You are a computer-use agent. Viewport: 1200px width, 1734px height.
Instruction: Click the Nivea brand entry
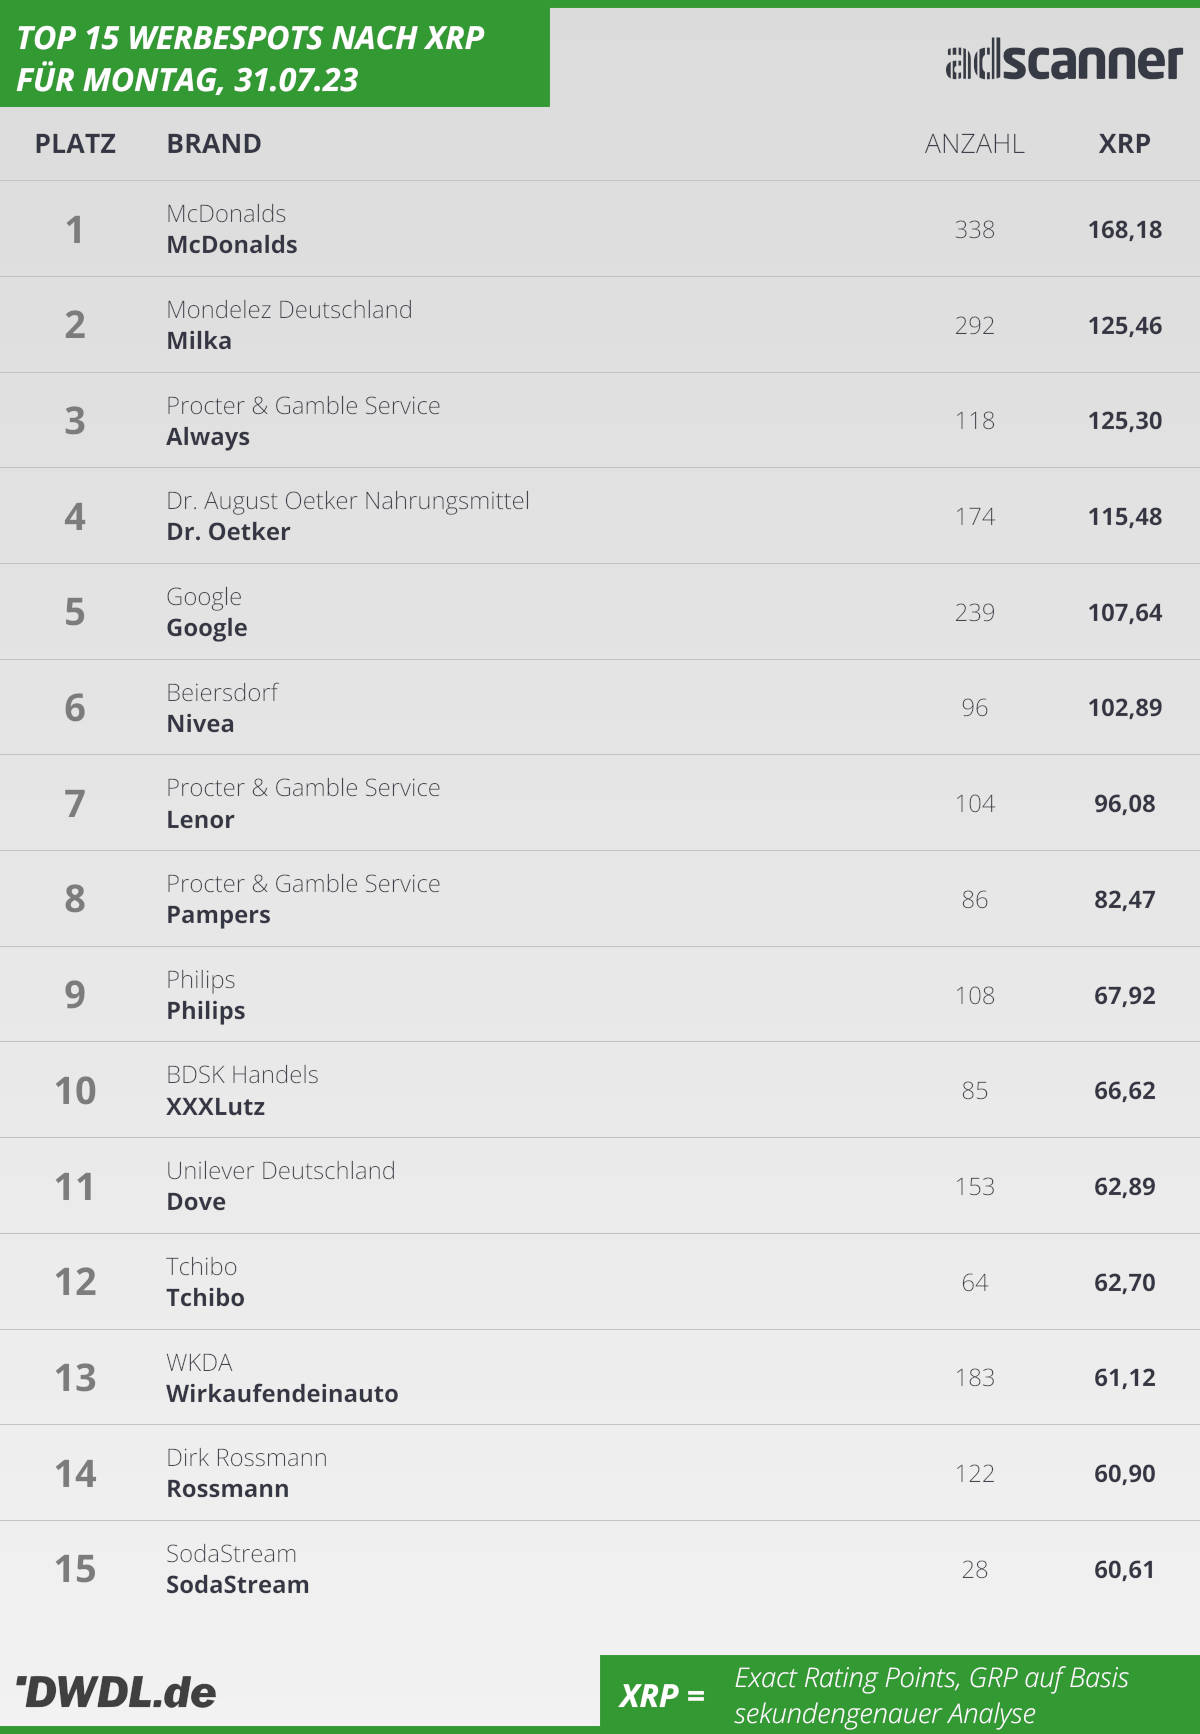click(200, 724)
